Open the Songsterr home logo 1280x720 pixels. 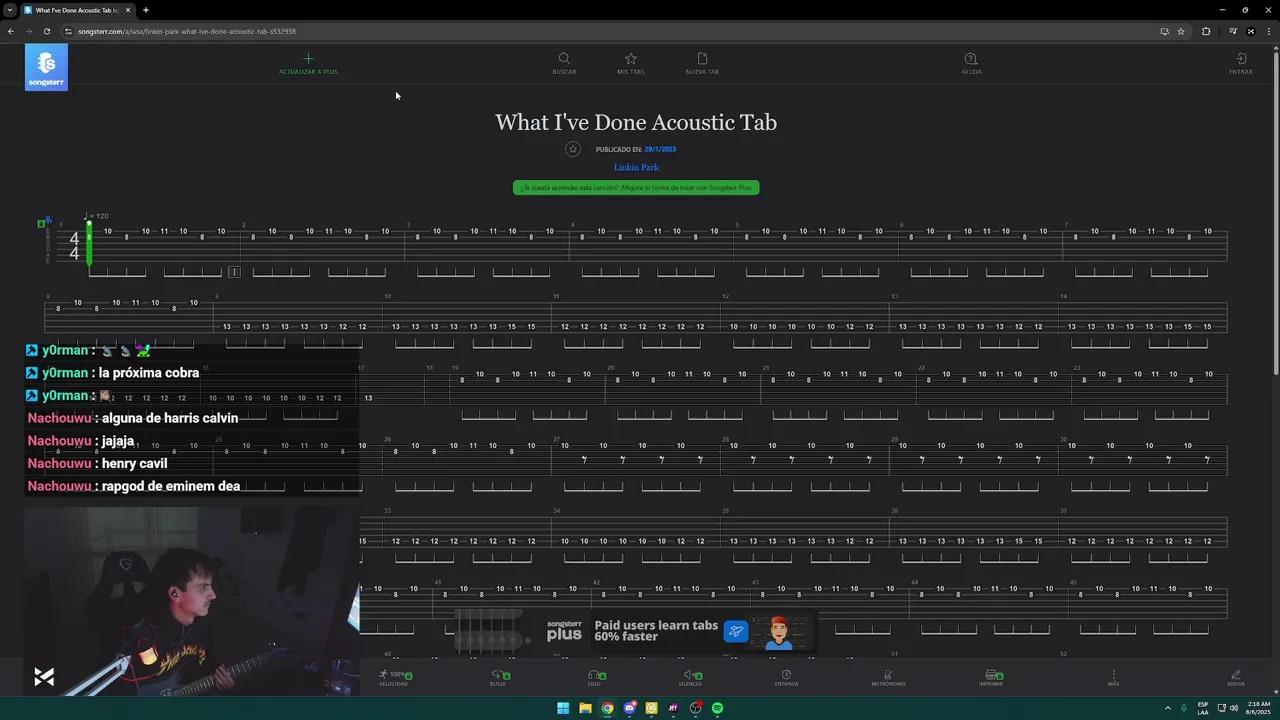tap(46, 67)
